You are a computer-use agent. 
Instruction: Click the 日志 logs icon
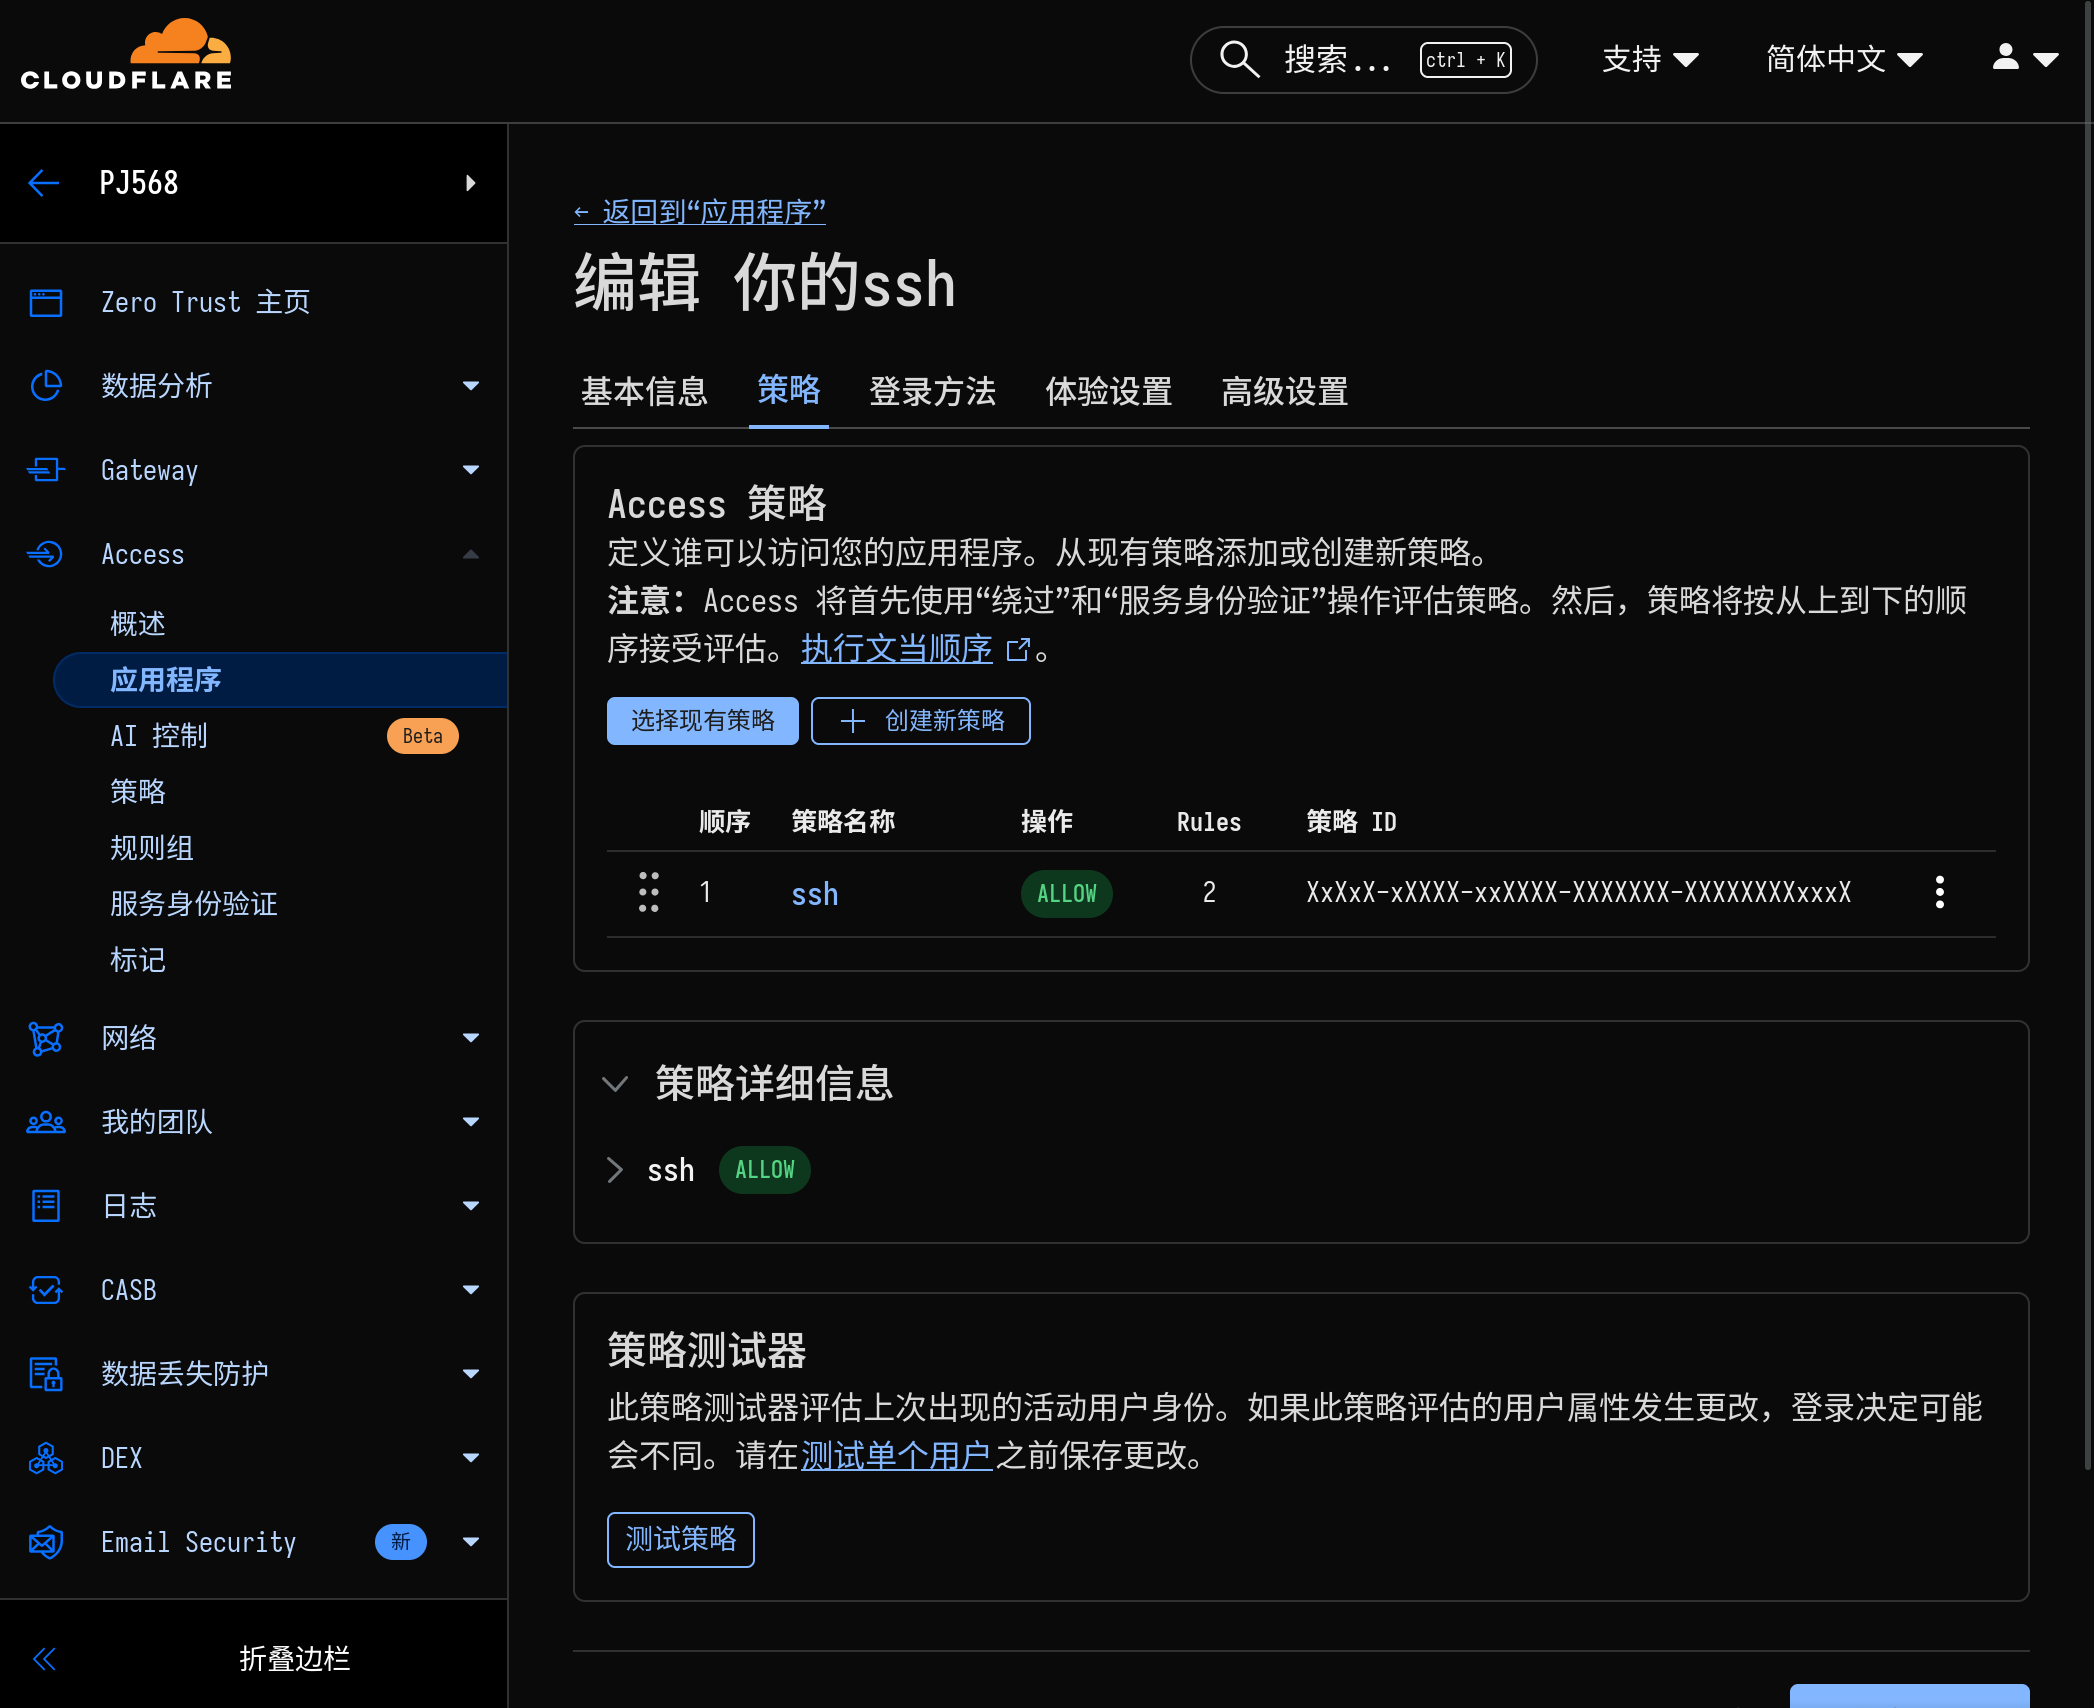45,1206
